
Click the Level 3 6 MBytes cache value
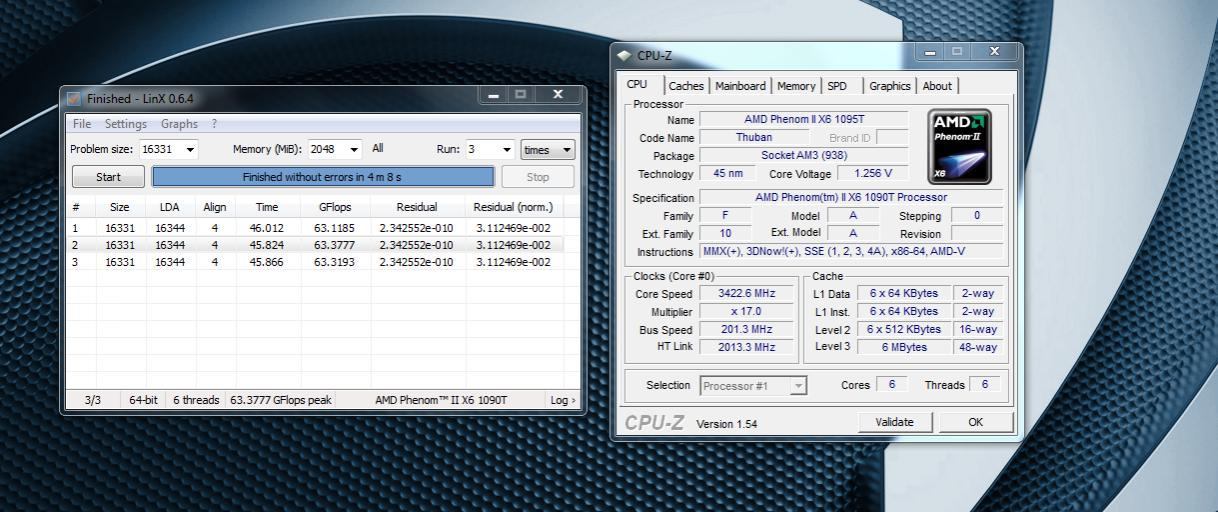point(903,347)
